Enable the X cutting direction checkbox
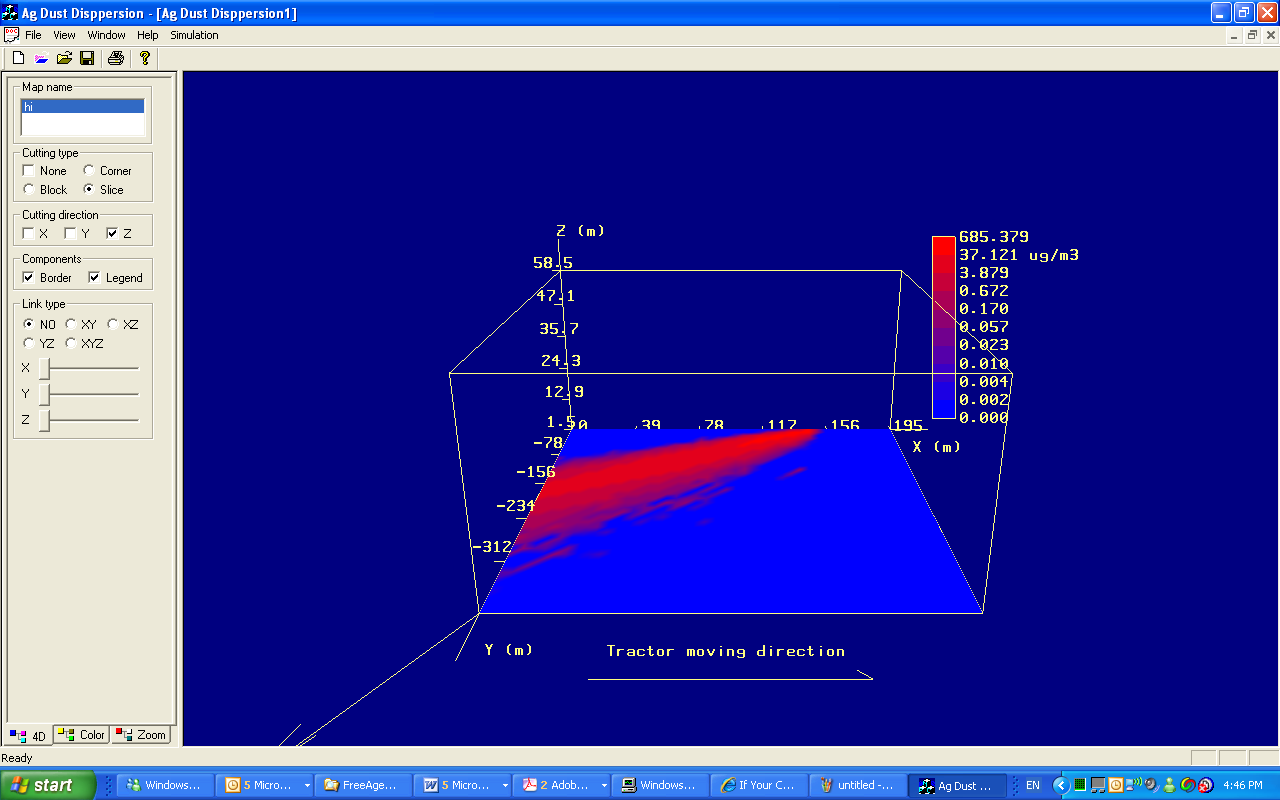This screenshot has width=1280, height=800. 29,233
